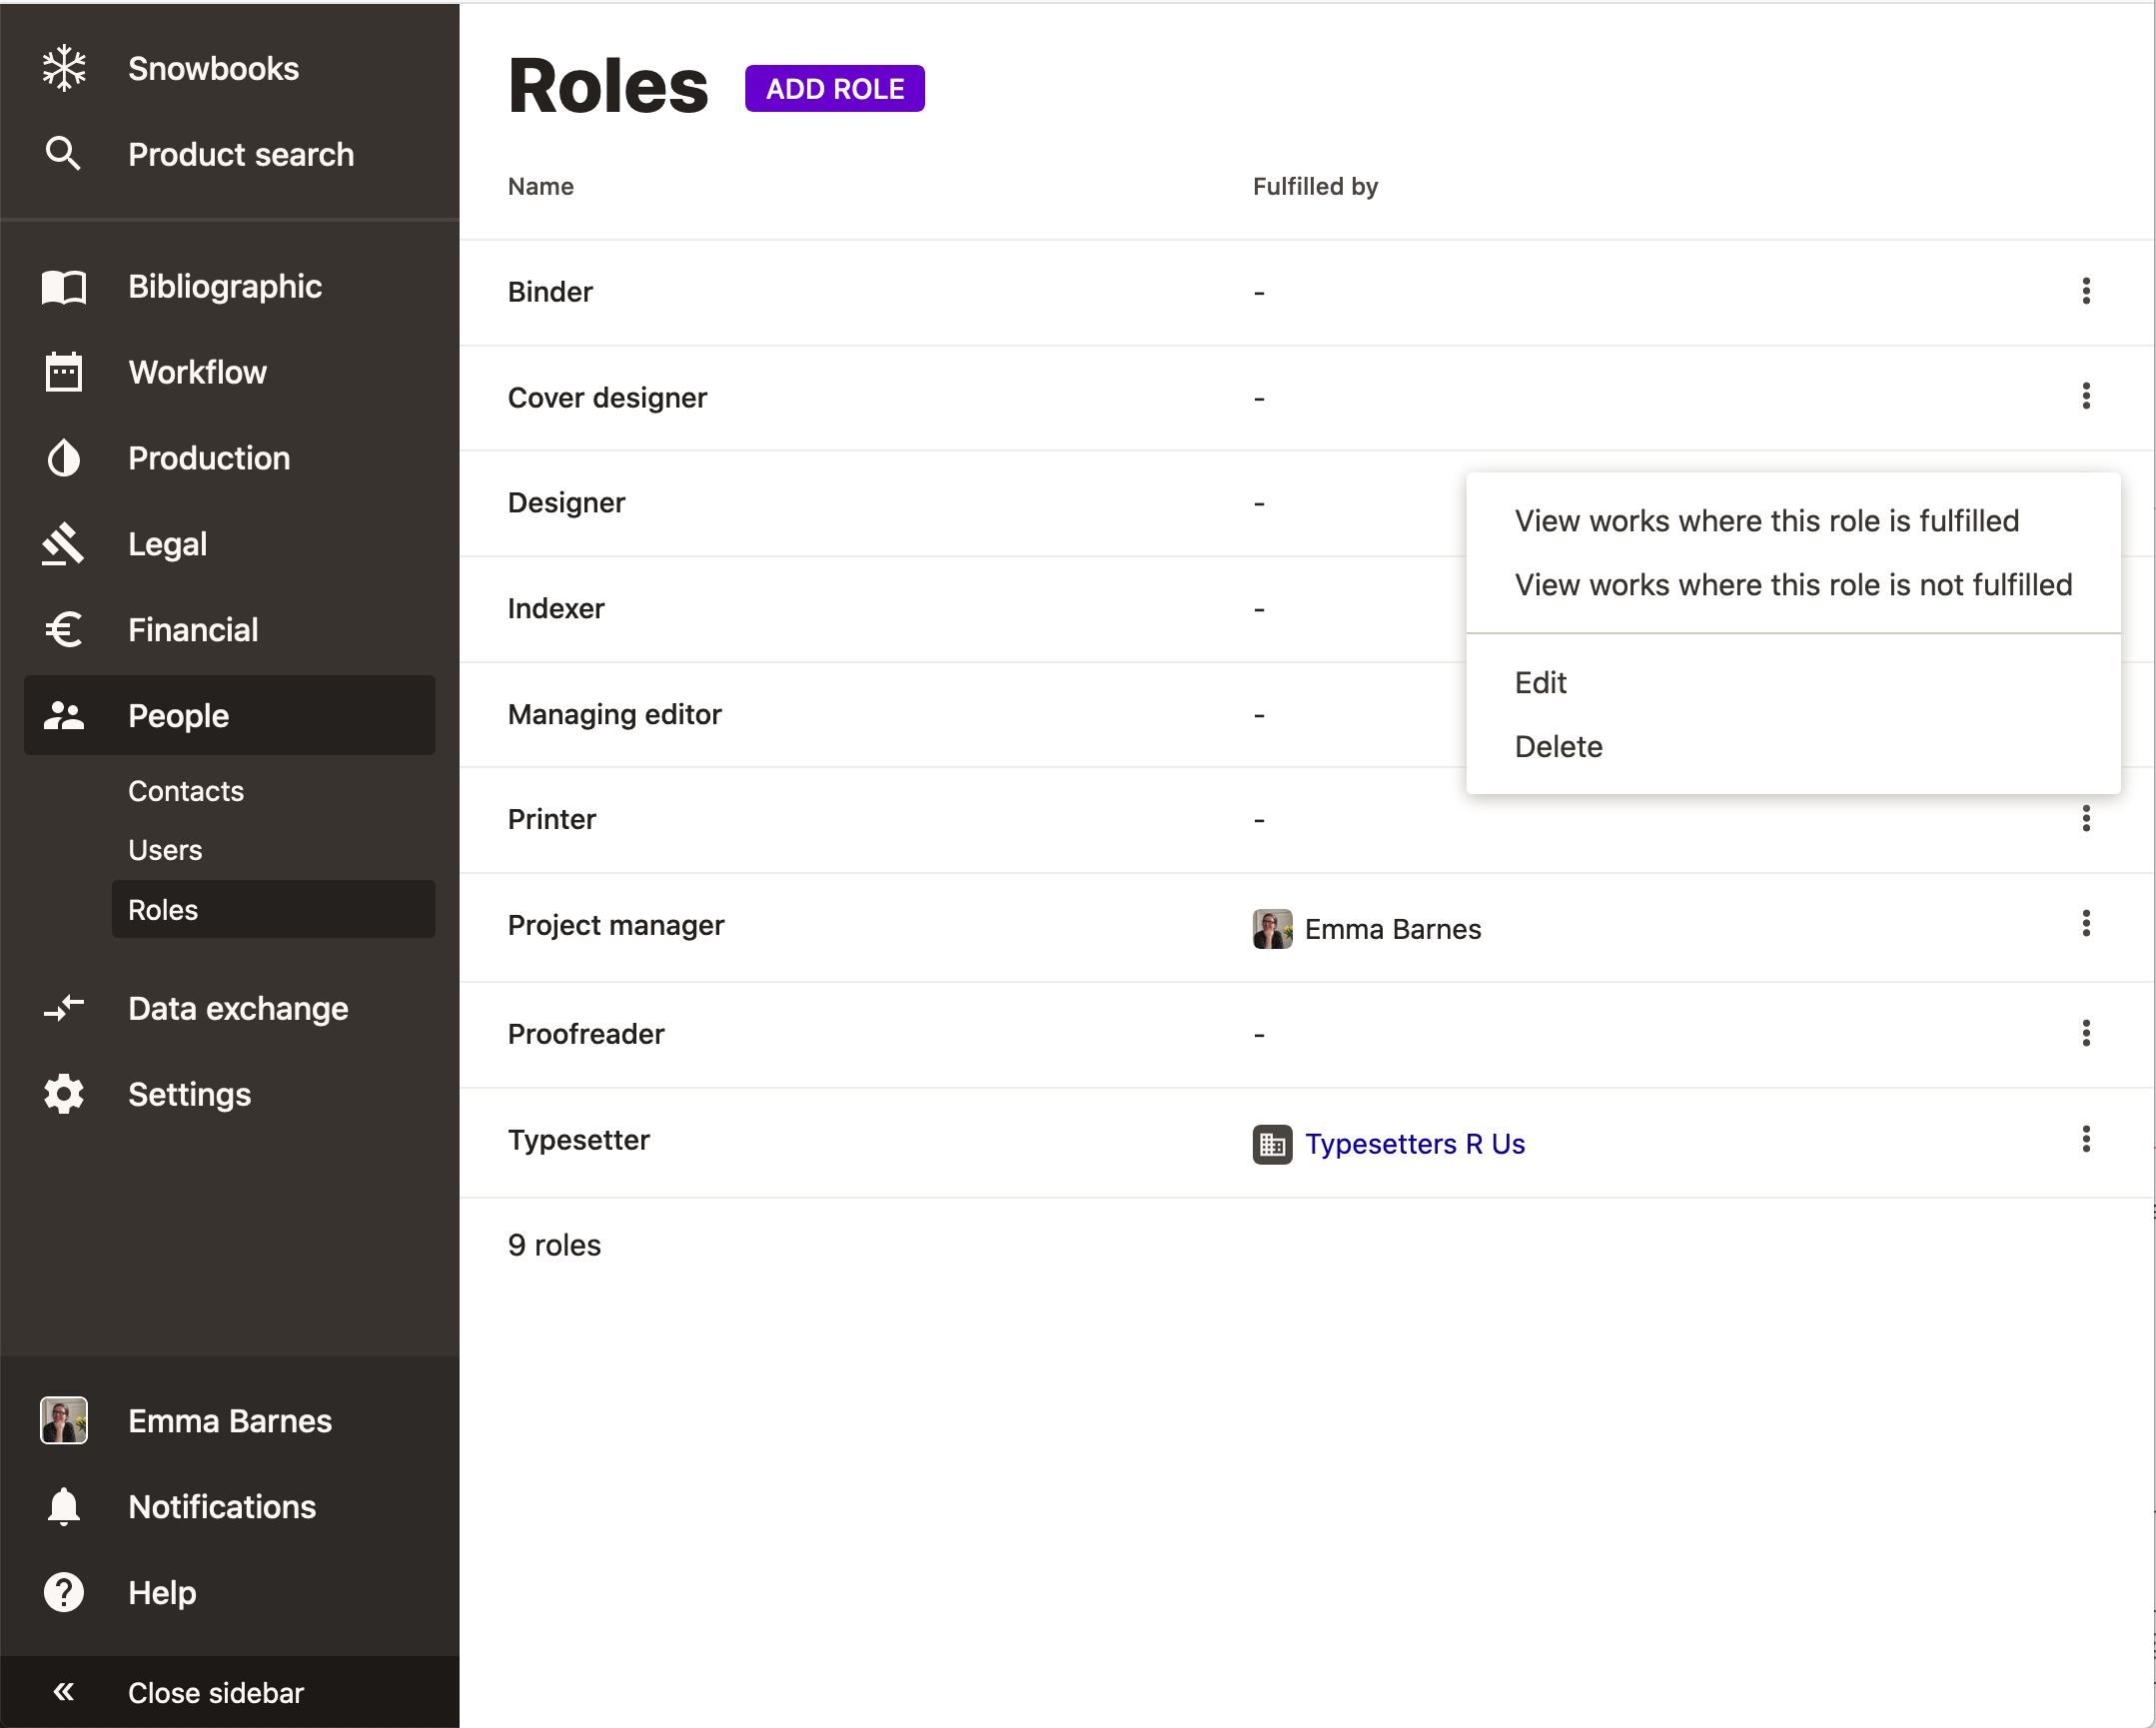Click the Data exchange arrows icon

click(64, 1008)
